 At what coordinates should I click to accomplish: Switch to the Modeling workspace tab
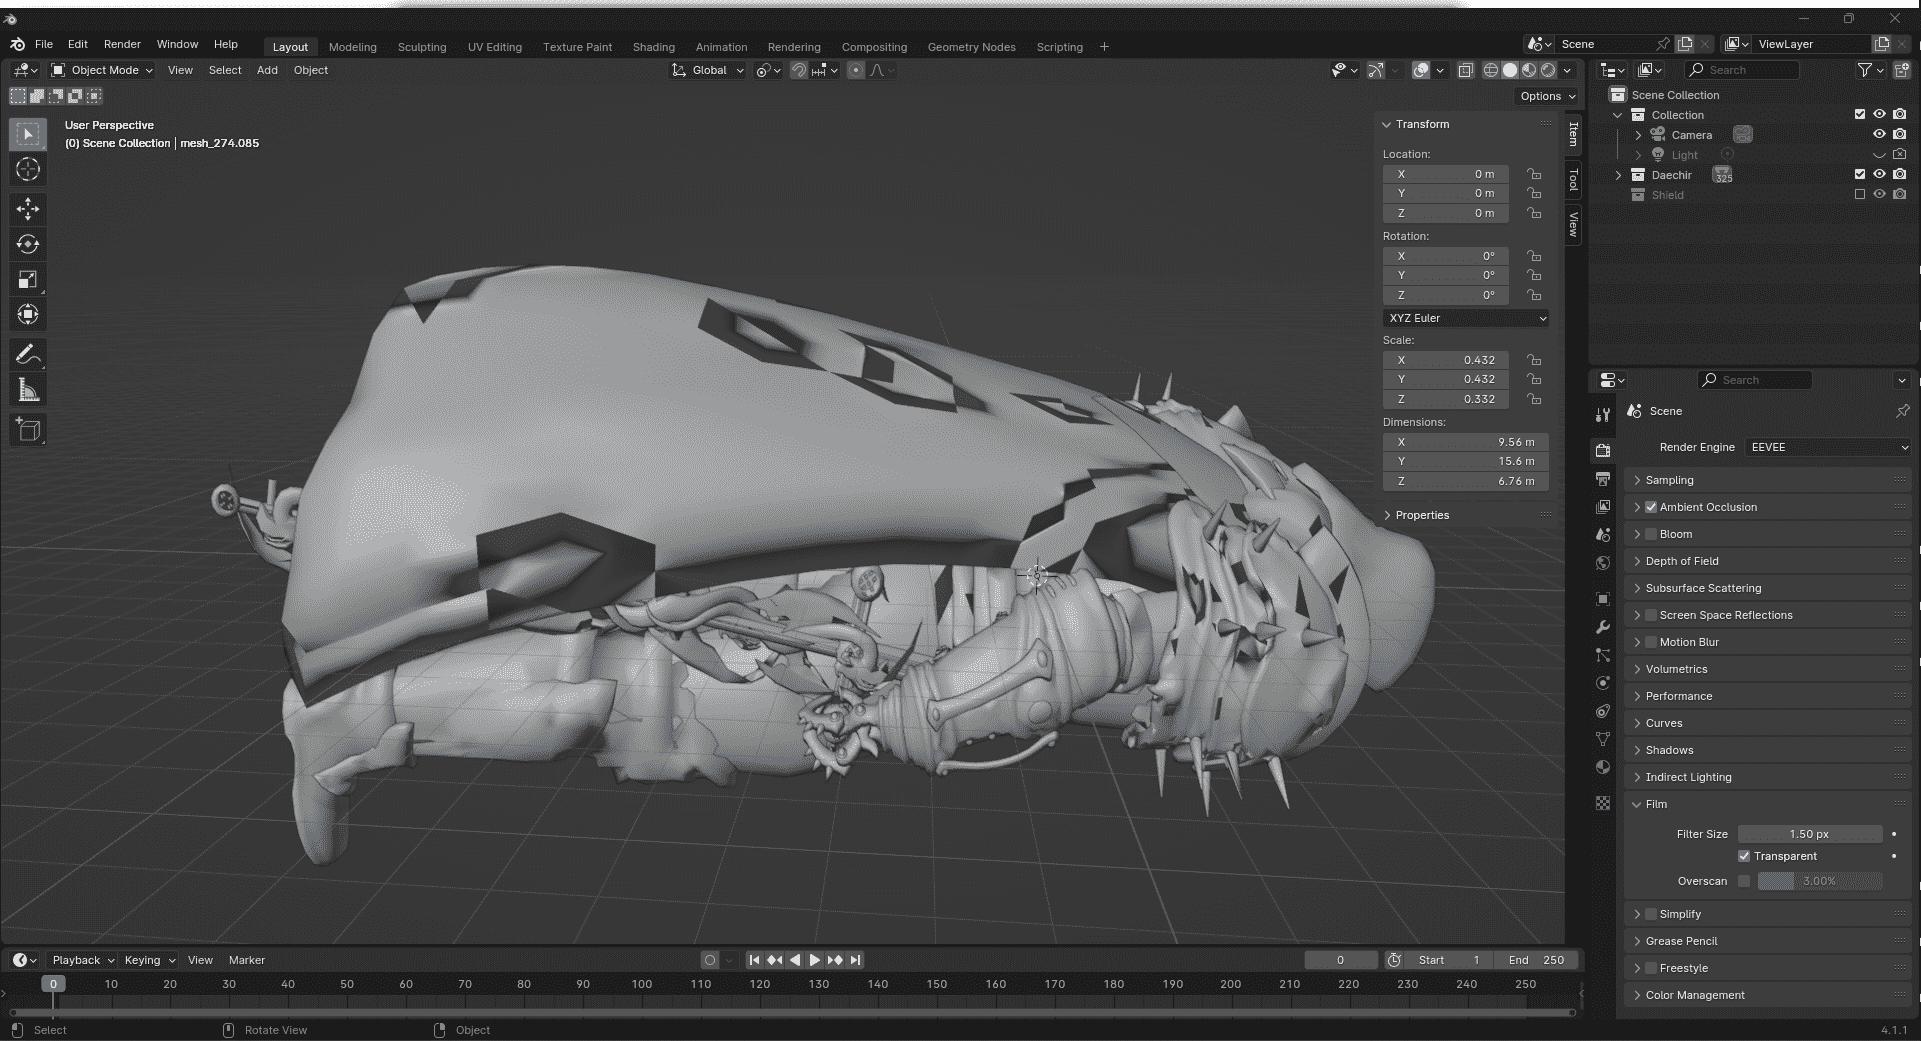point(352,47)
